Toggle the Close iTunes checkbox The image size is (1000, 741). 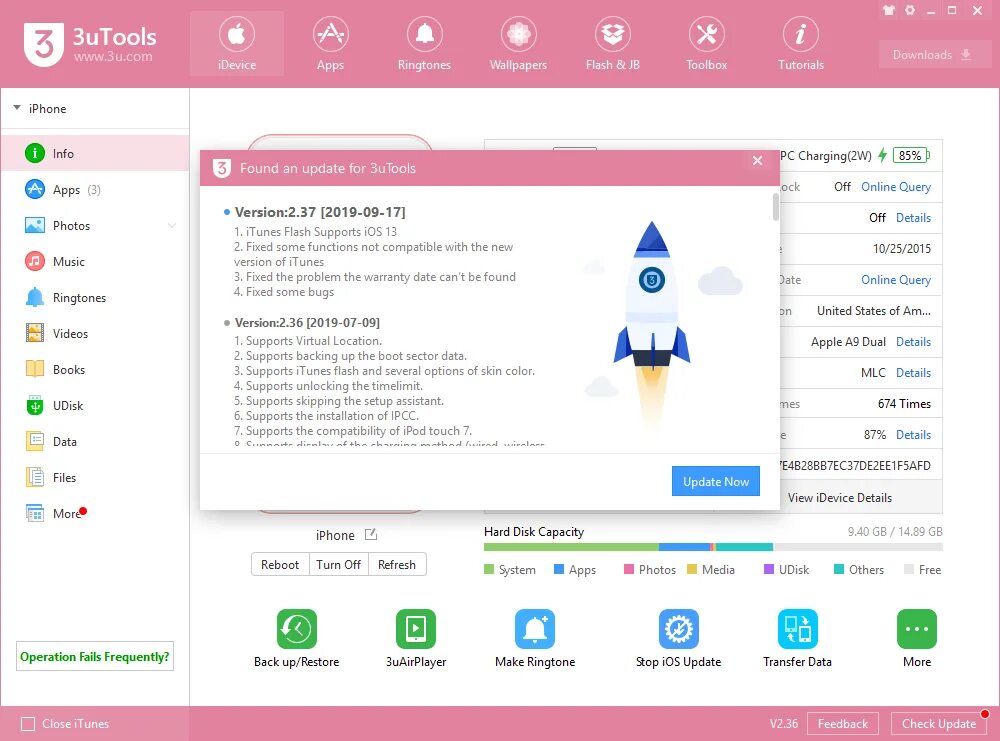[x=28, y=724]
